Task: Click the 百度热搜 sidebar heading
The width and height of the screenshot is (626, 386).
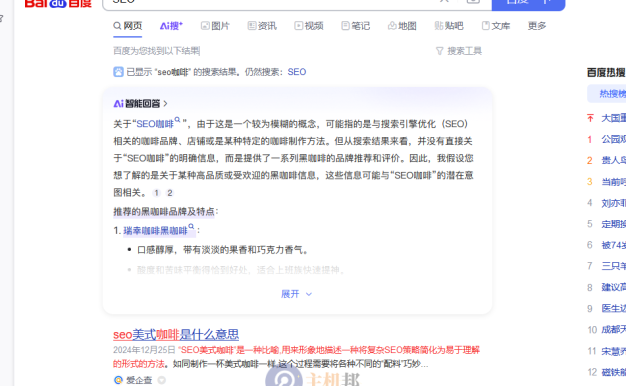Action: pos(606,73)
